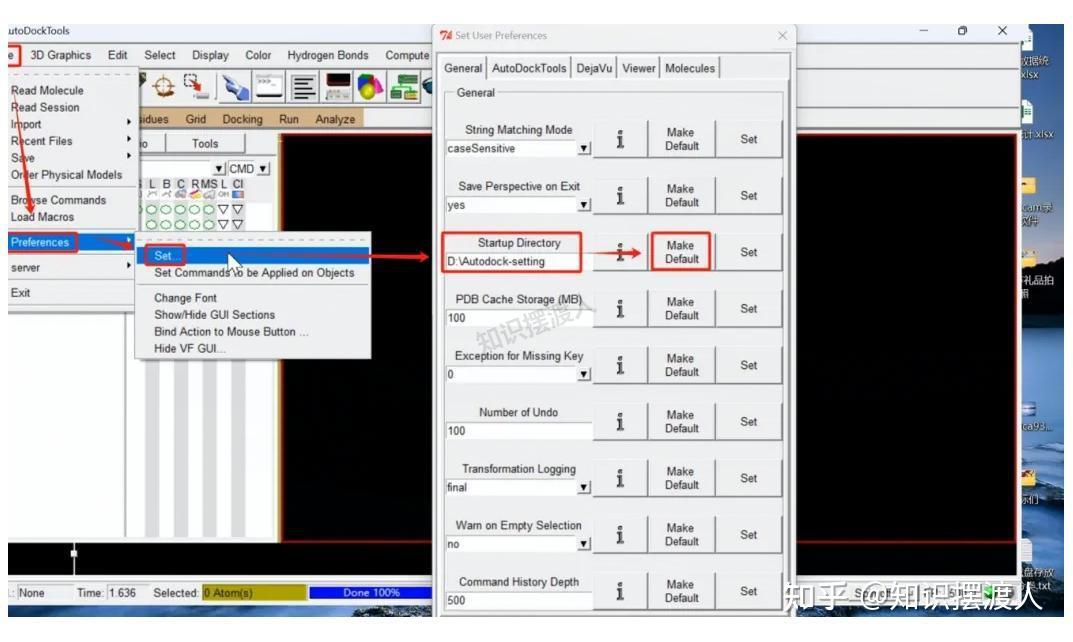
Task: Click Make Default for PDB Cache Storage
Action: pyautogui.click(x=682, y=309)
